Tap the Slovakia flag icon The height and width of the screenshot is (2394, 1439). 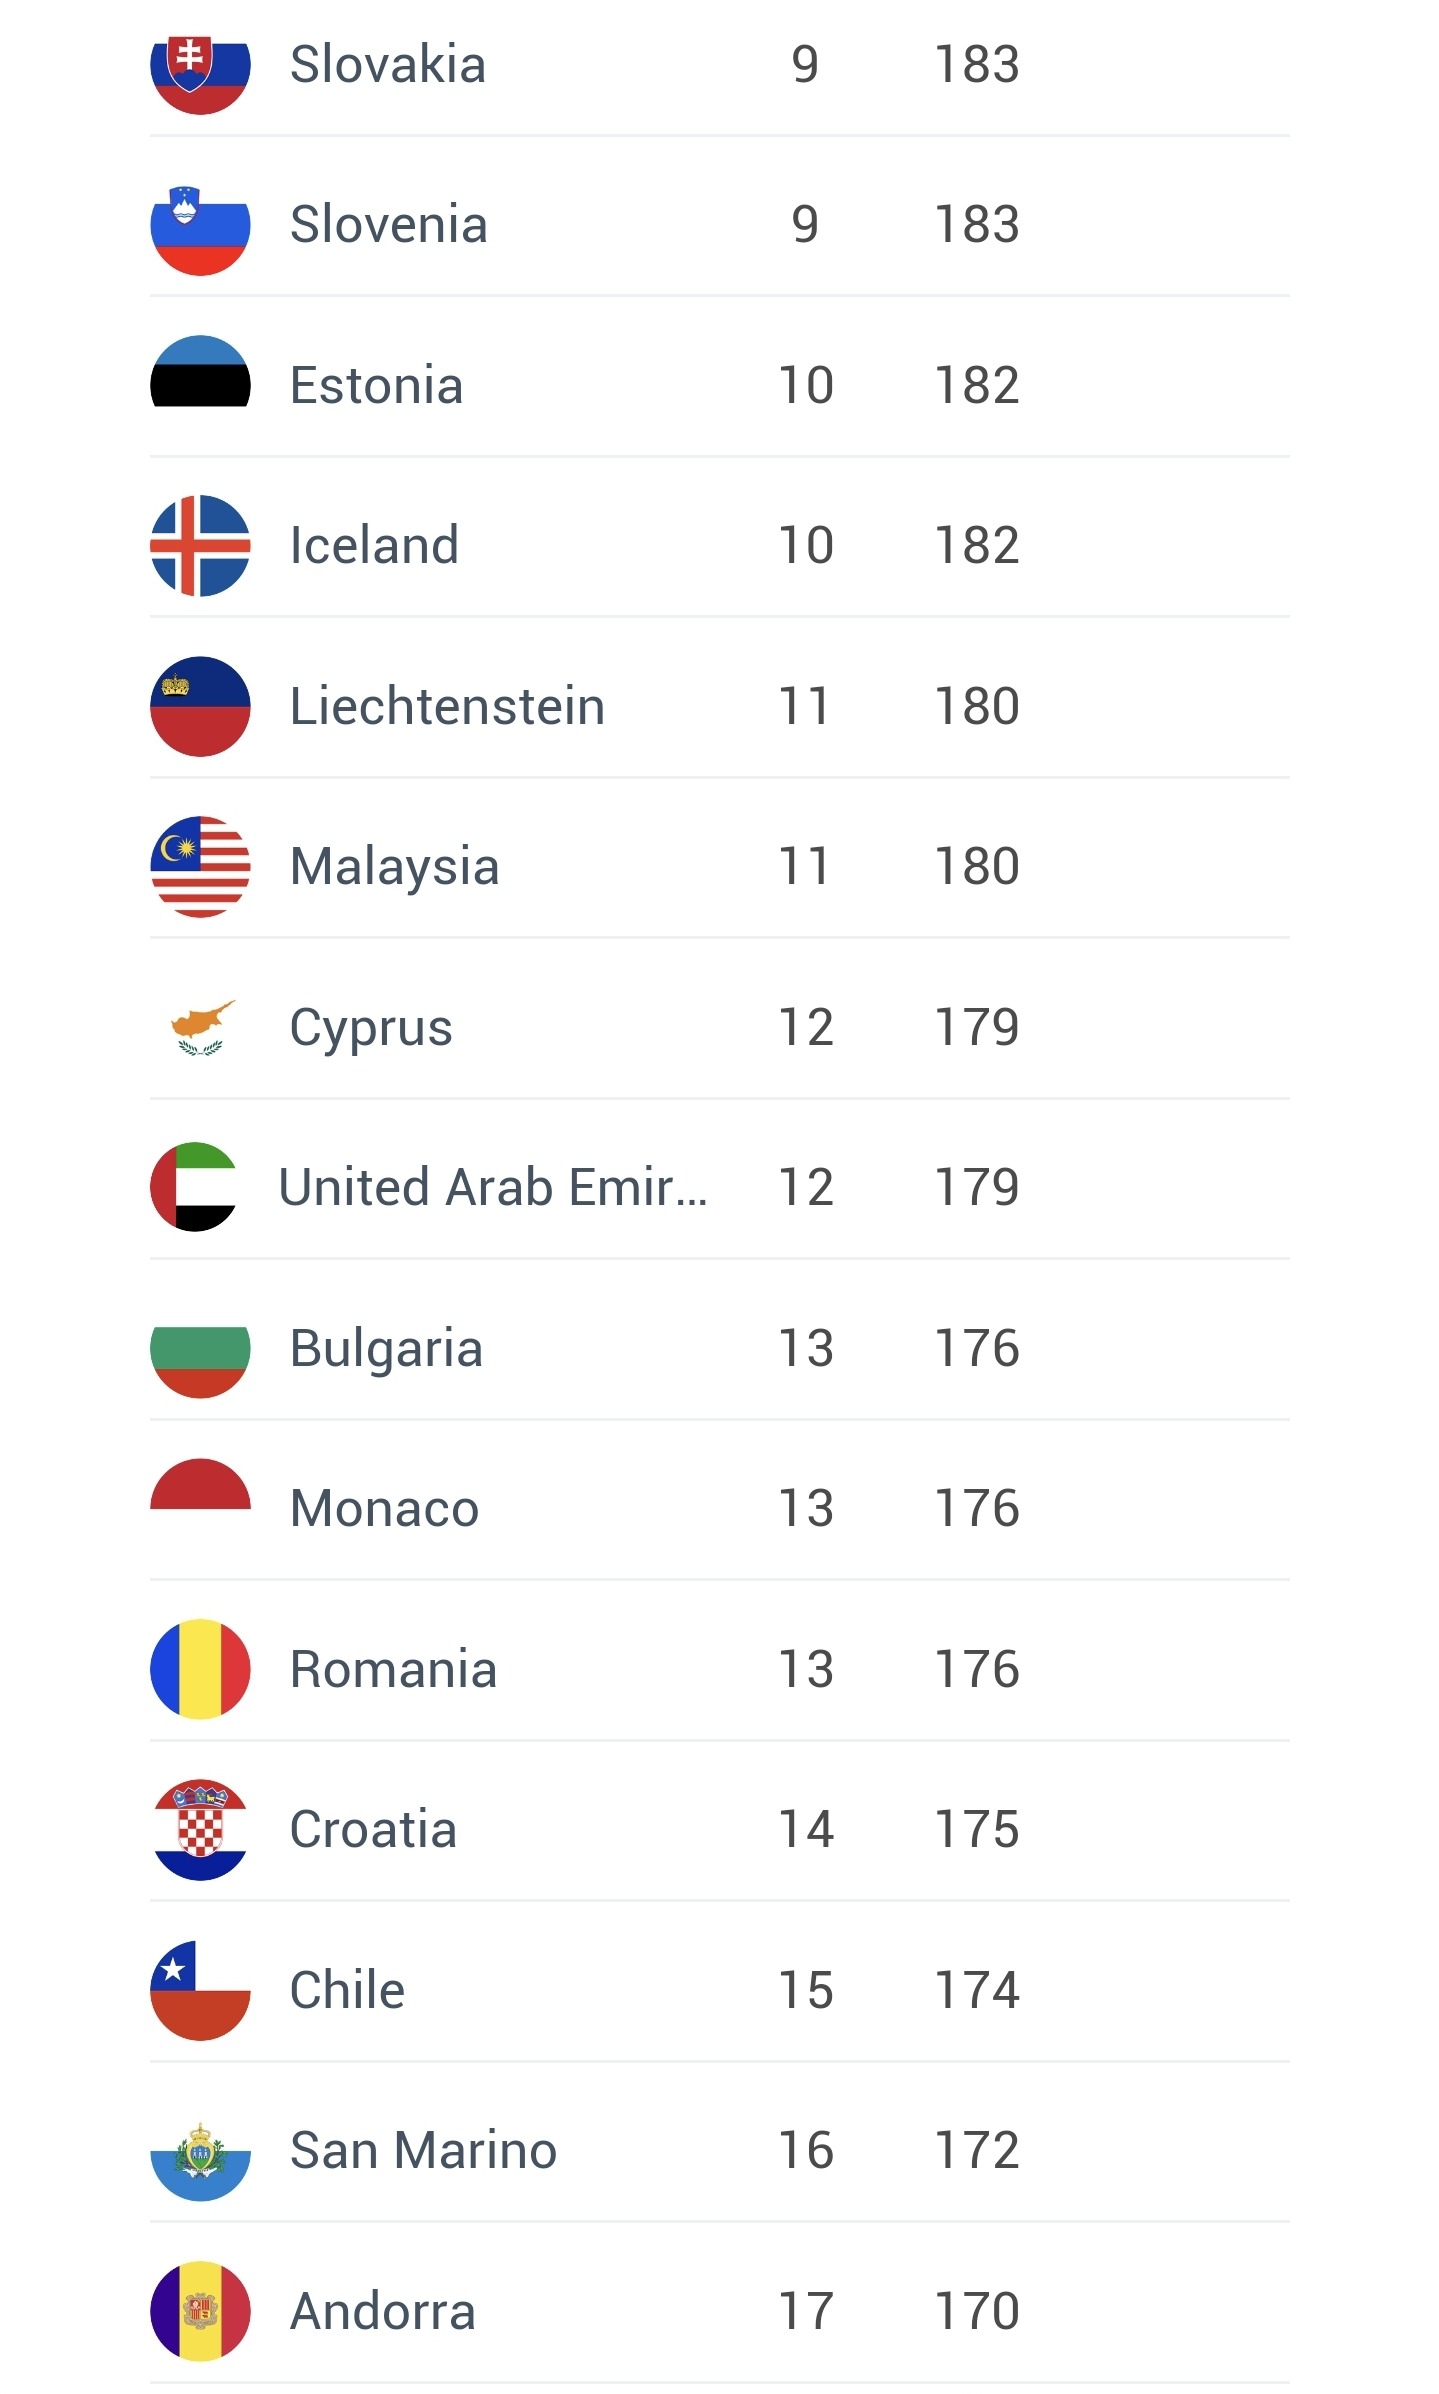pyautogui.click(x=200, y=70)
